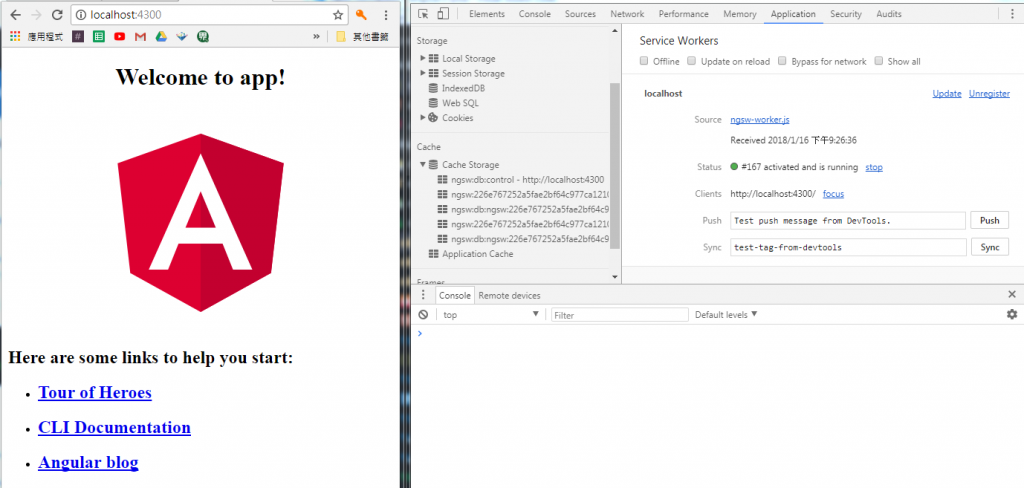This screenshot has width=1024, height=488.
Task: Open the YouTube bookmark
Action: coord(120,37)
